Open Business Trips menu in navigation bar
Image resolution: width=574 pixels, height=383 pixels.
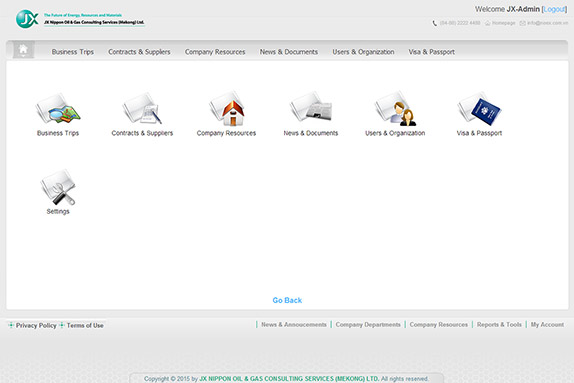[72, 52]
